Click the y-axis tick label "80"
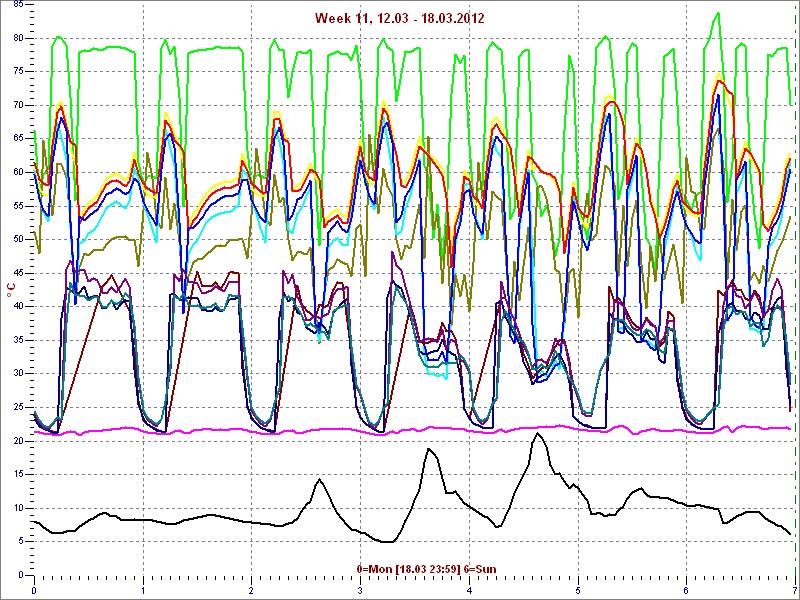The height and width of the screenshot is (600, 800). tap(18, 38)
